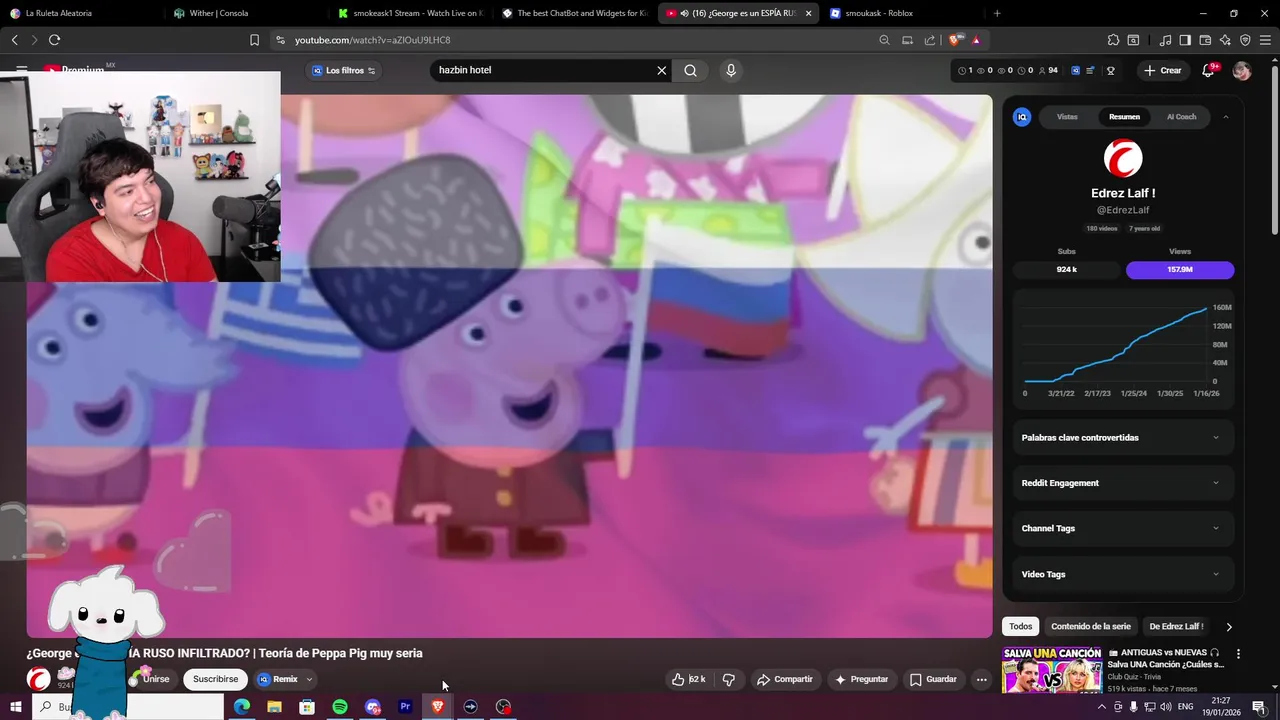Open the Brave music playlist icon
The height and width of the screenshot is (720, 1280).
click(1165, 40)
